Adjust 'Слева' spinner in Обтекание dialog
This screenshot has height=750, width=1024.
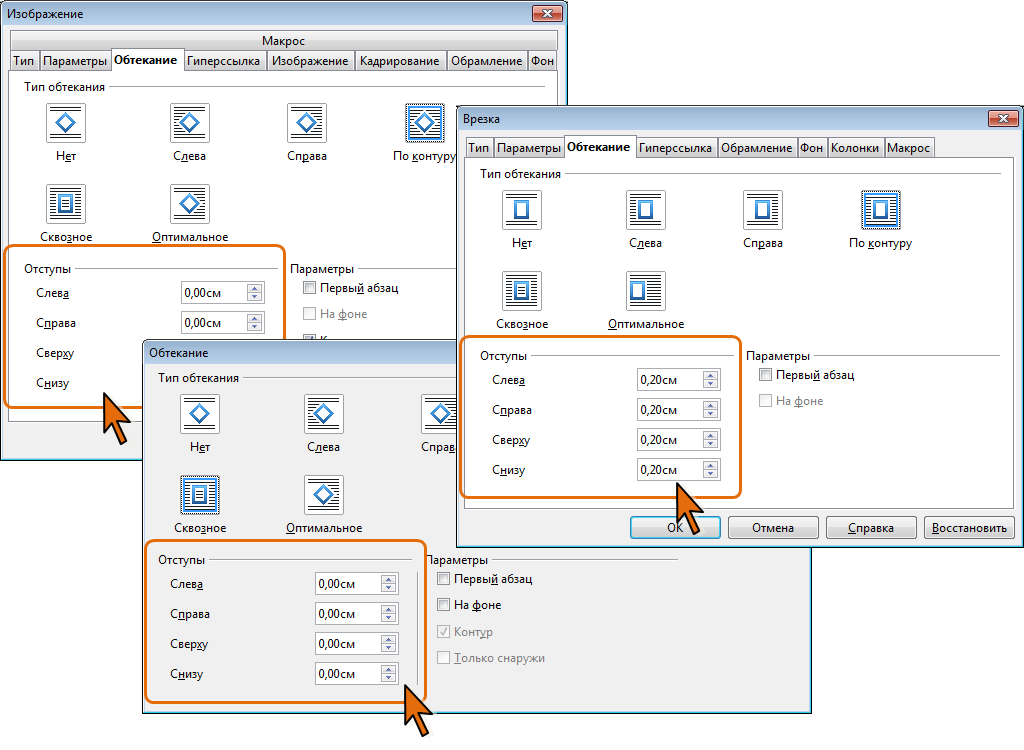389,583
